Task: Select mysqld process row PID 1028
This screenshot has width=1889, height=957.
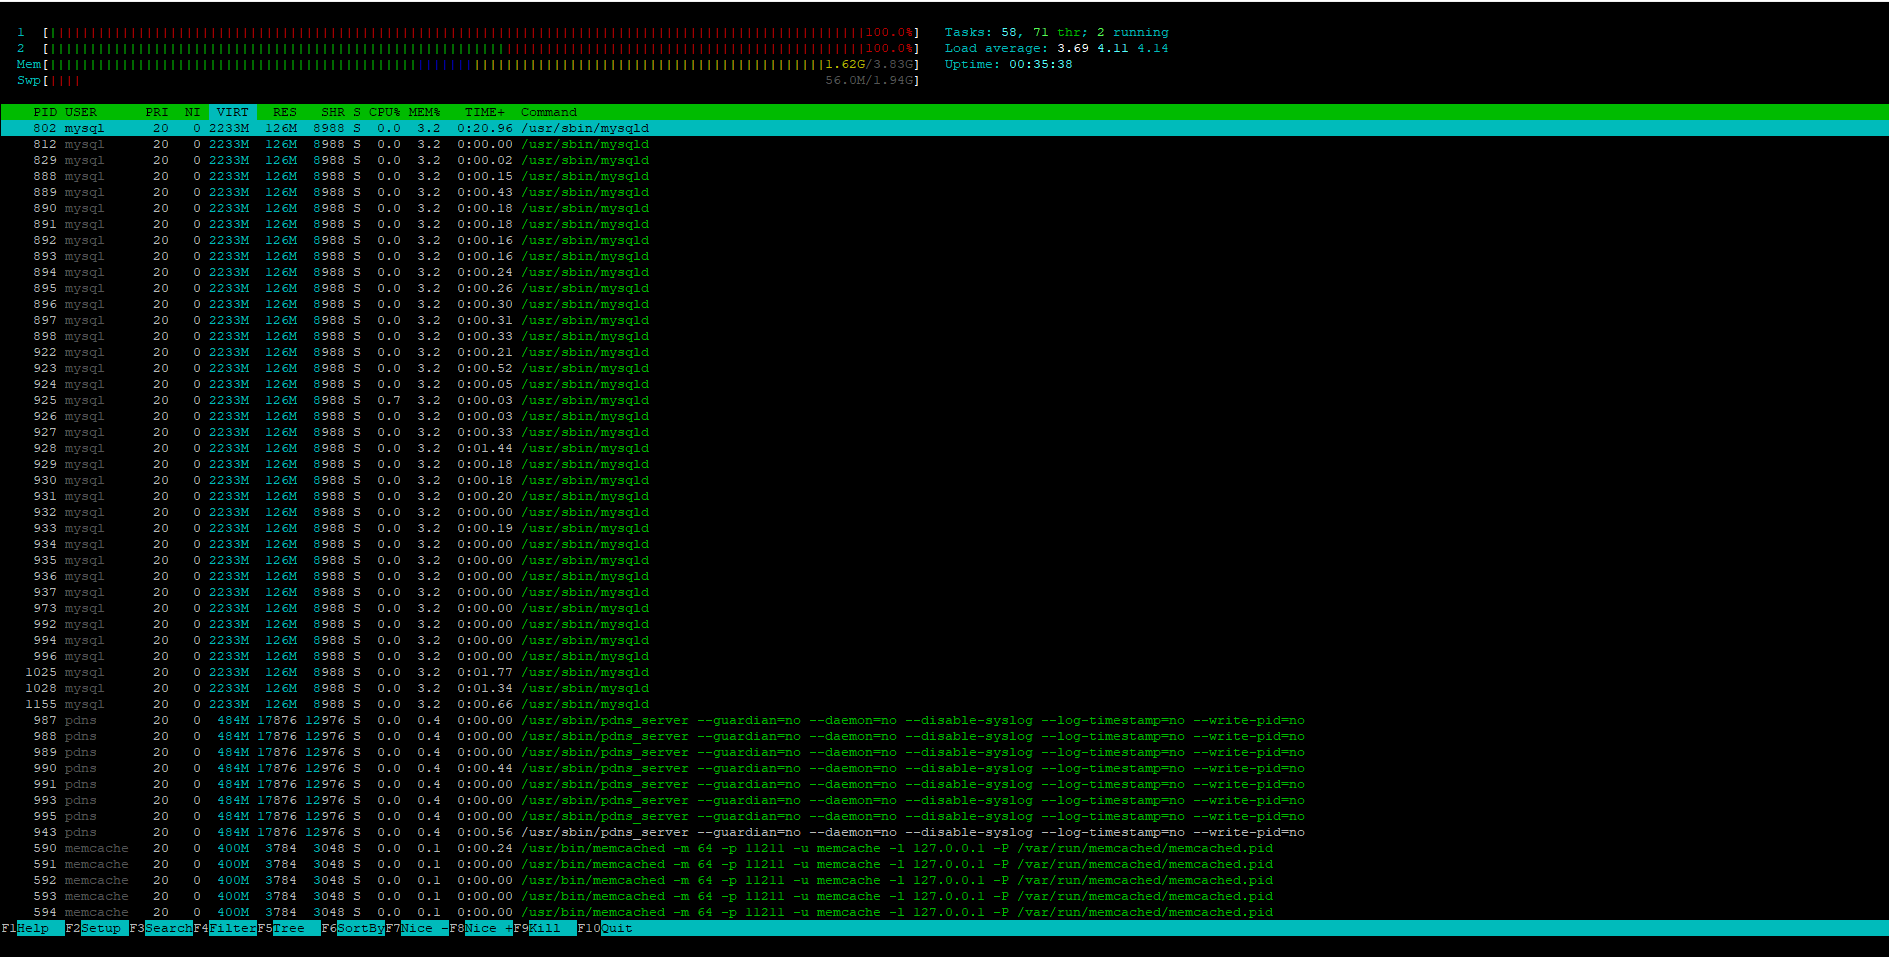Action: click(x=944, y=688)
